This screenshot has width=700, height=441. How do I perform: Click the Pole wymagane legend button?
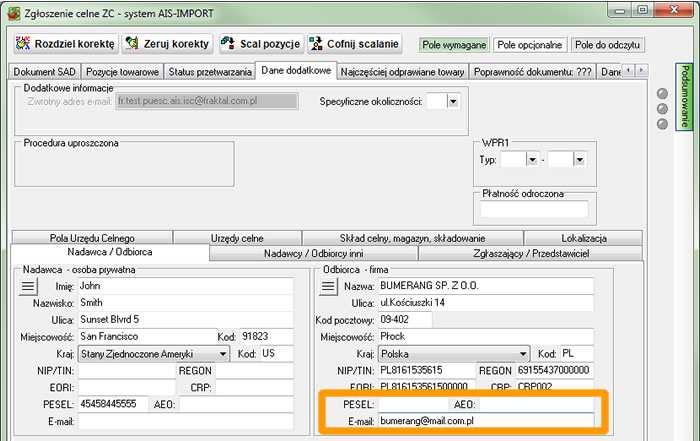(x=454, y=45)
